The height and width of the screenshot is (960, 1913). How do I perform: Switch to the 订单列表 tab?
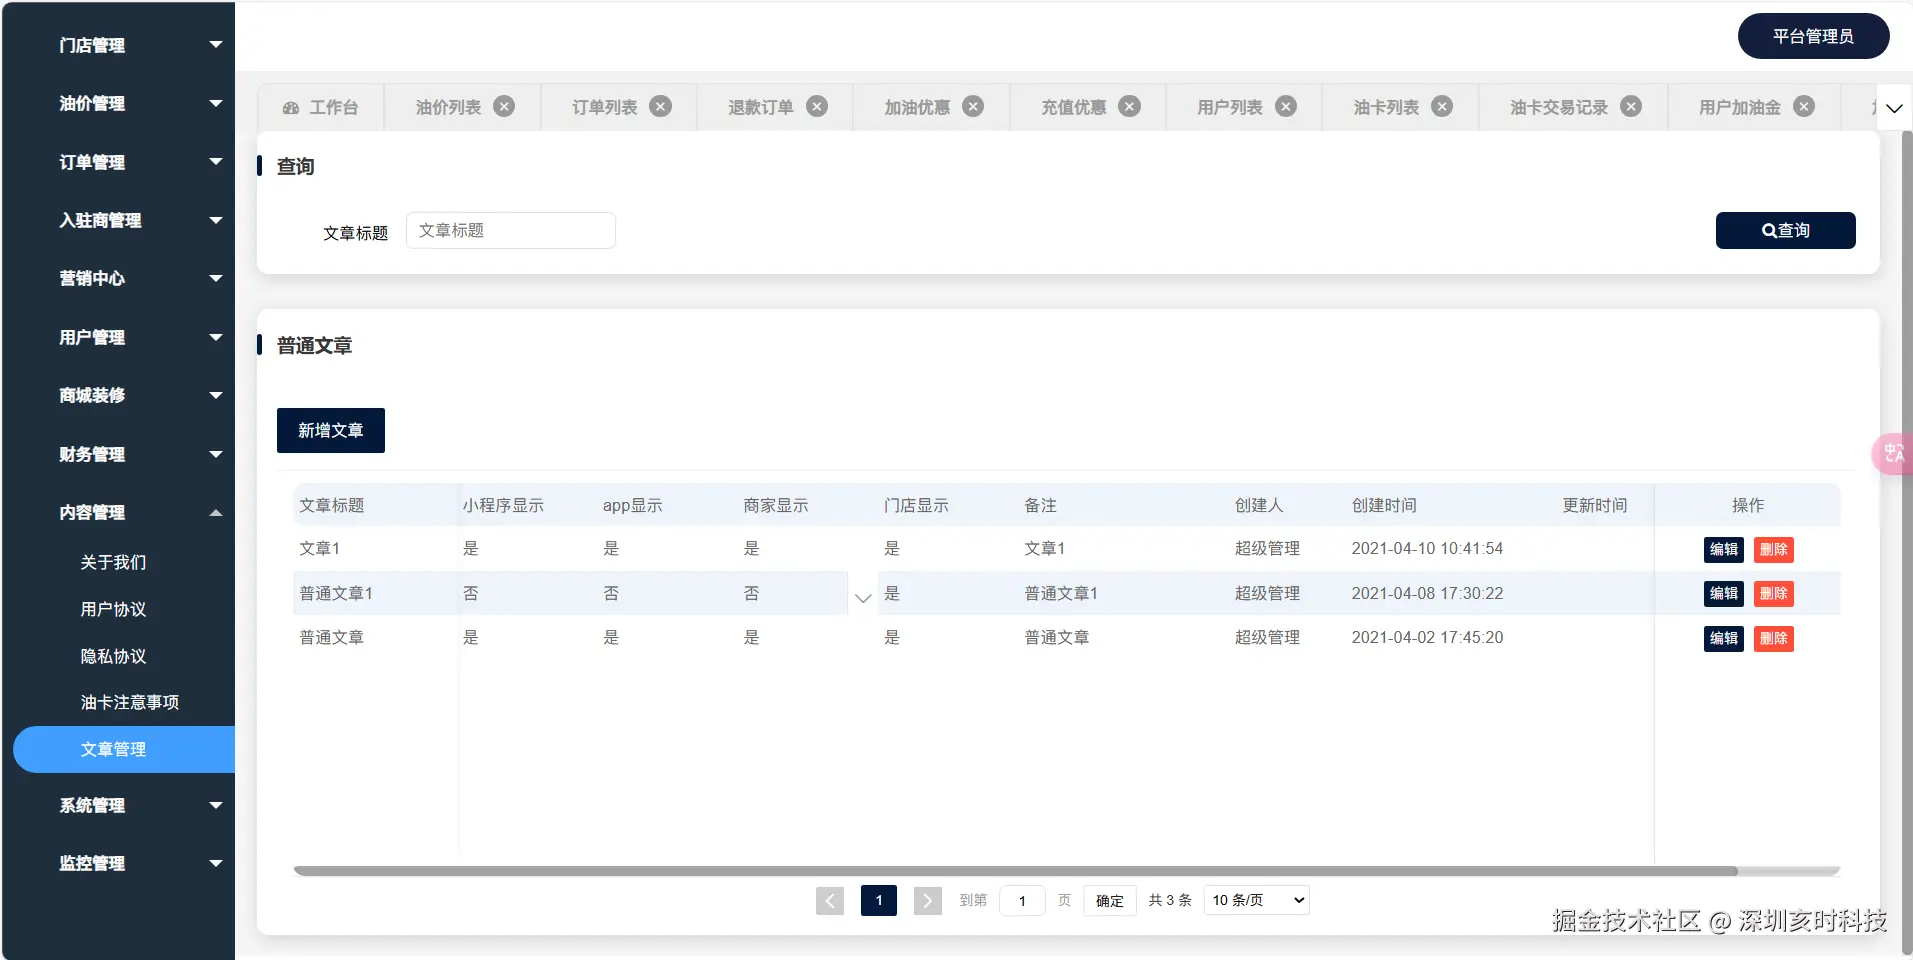coord(604,107)
